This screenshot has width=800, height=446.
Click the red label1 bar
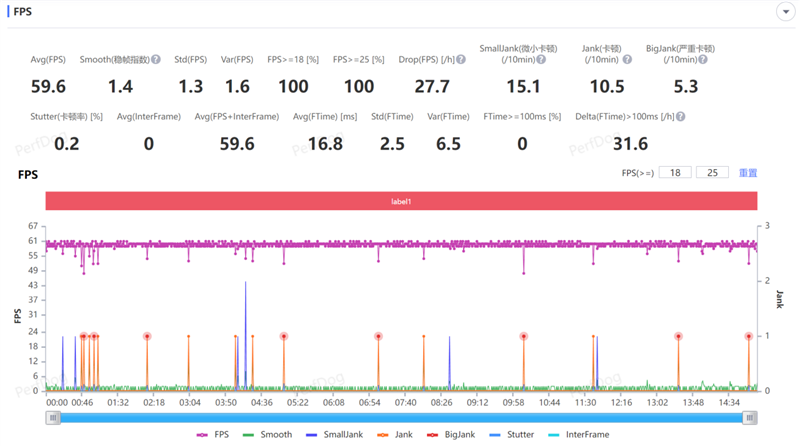click(401, 201)
